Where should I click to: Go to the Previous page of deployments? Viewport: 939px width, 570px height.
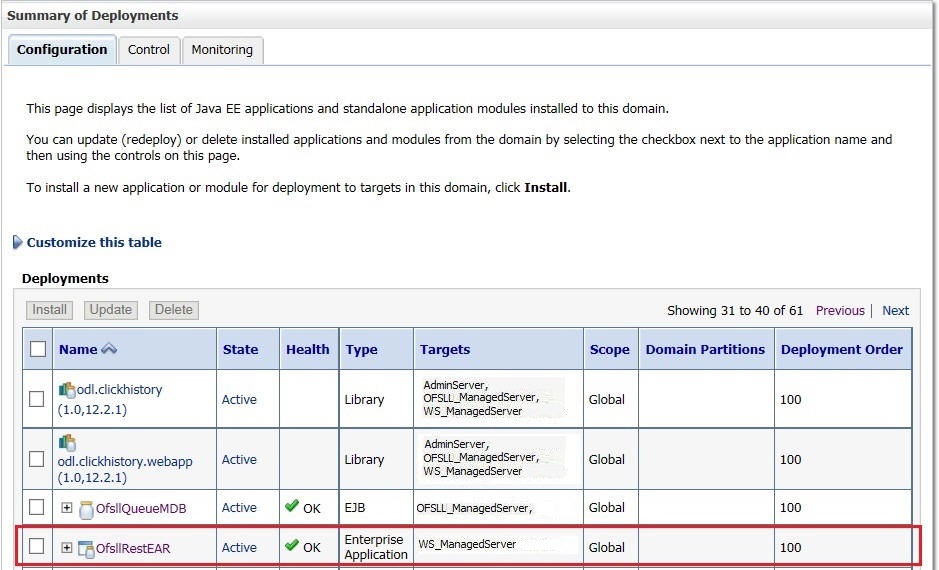(840, 311)
